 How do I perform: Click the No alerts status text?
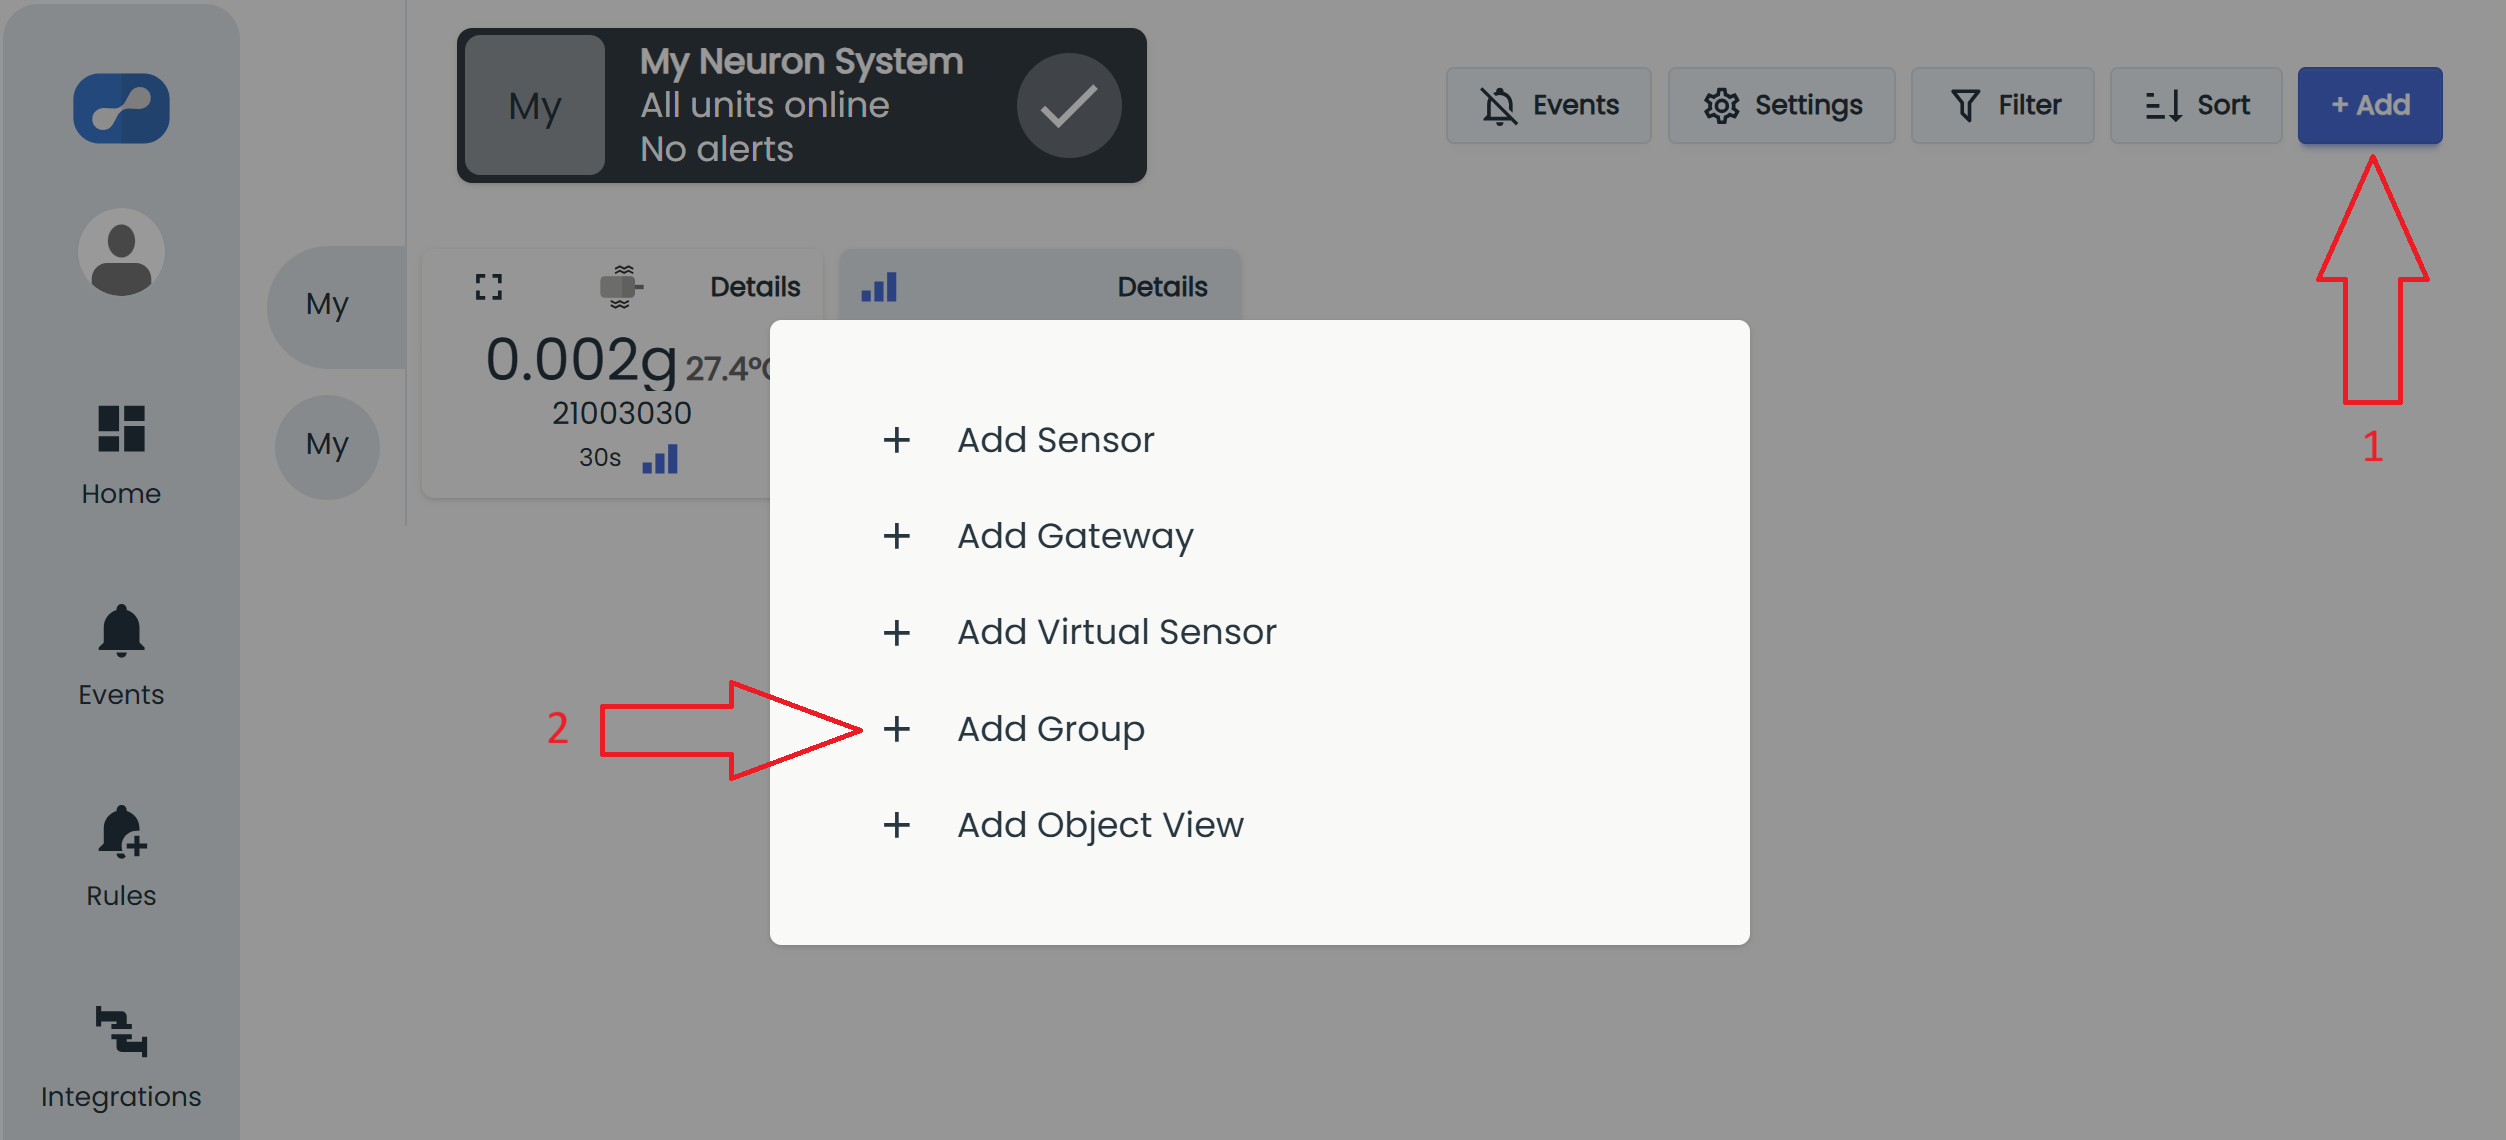(717, 149)
